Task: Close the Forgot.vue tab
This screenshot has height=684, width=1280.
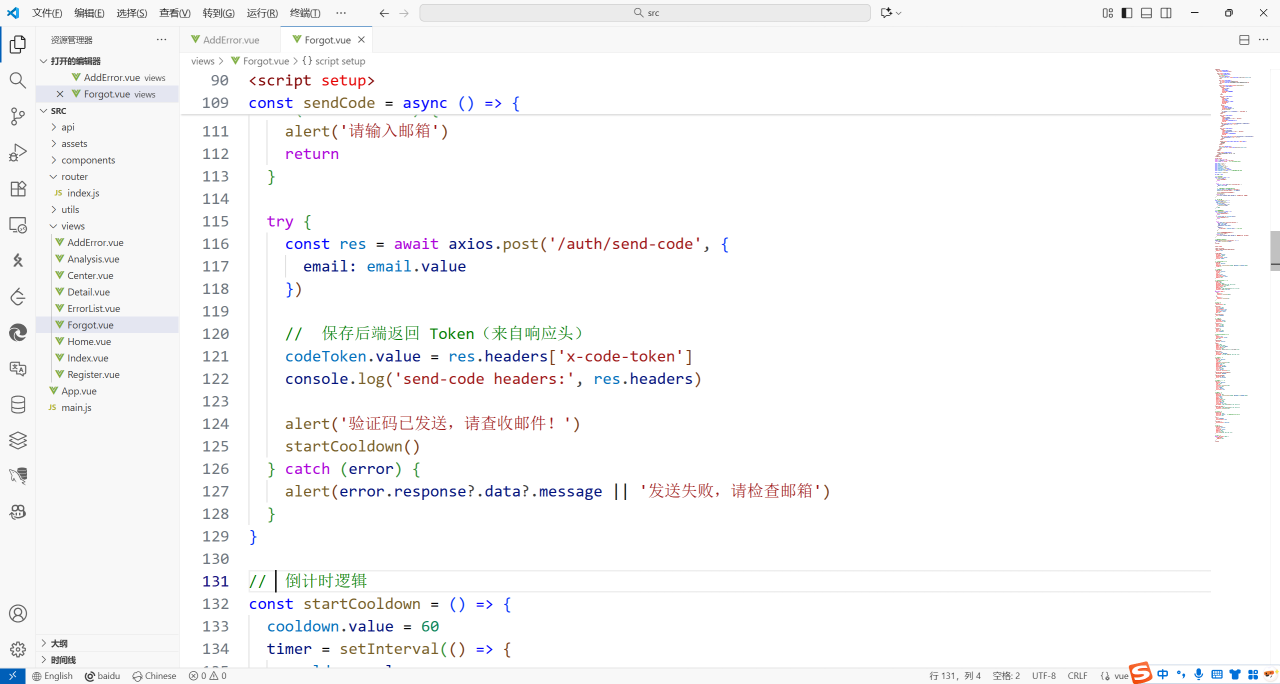Action: pyautogui.click(x=362, y=40)
